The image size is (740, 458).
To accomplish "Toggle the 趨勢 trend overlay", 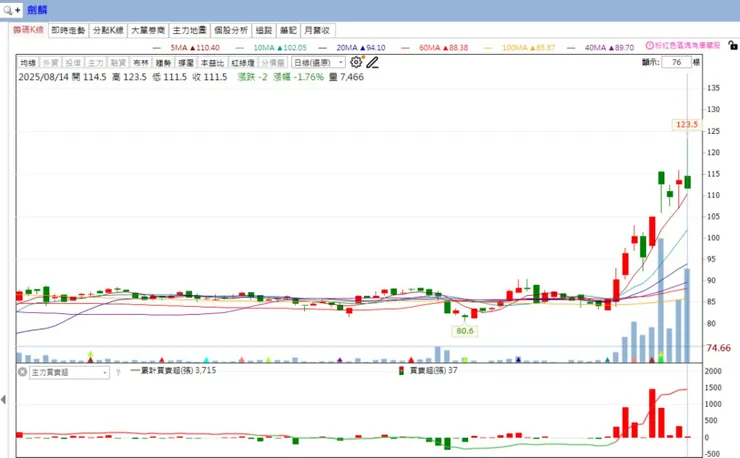I will (x=163, y=63).
